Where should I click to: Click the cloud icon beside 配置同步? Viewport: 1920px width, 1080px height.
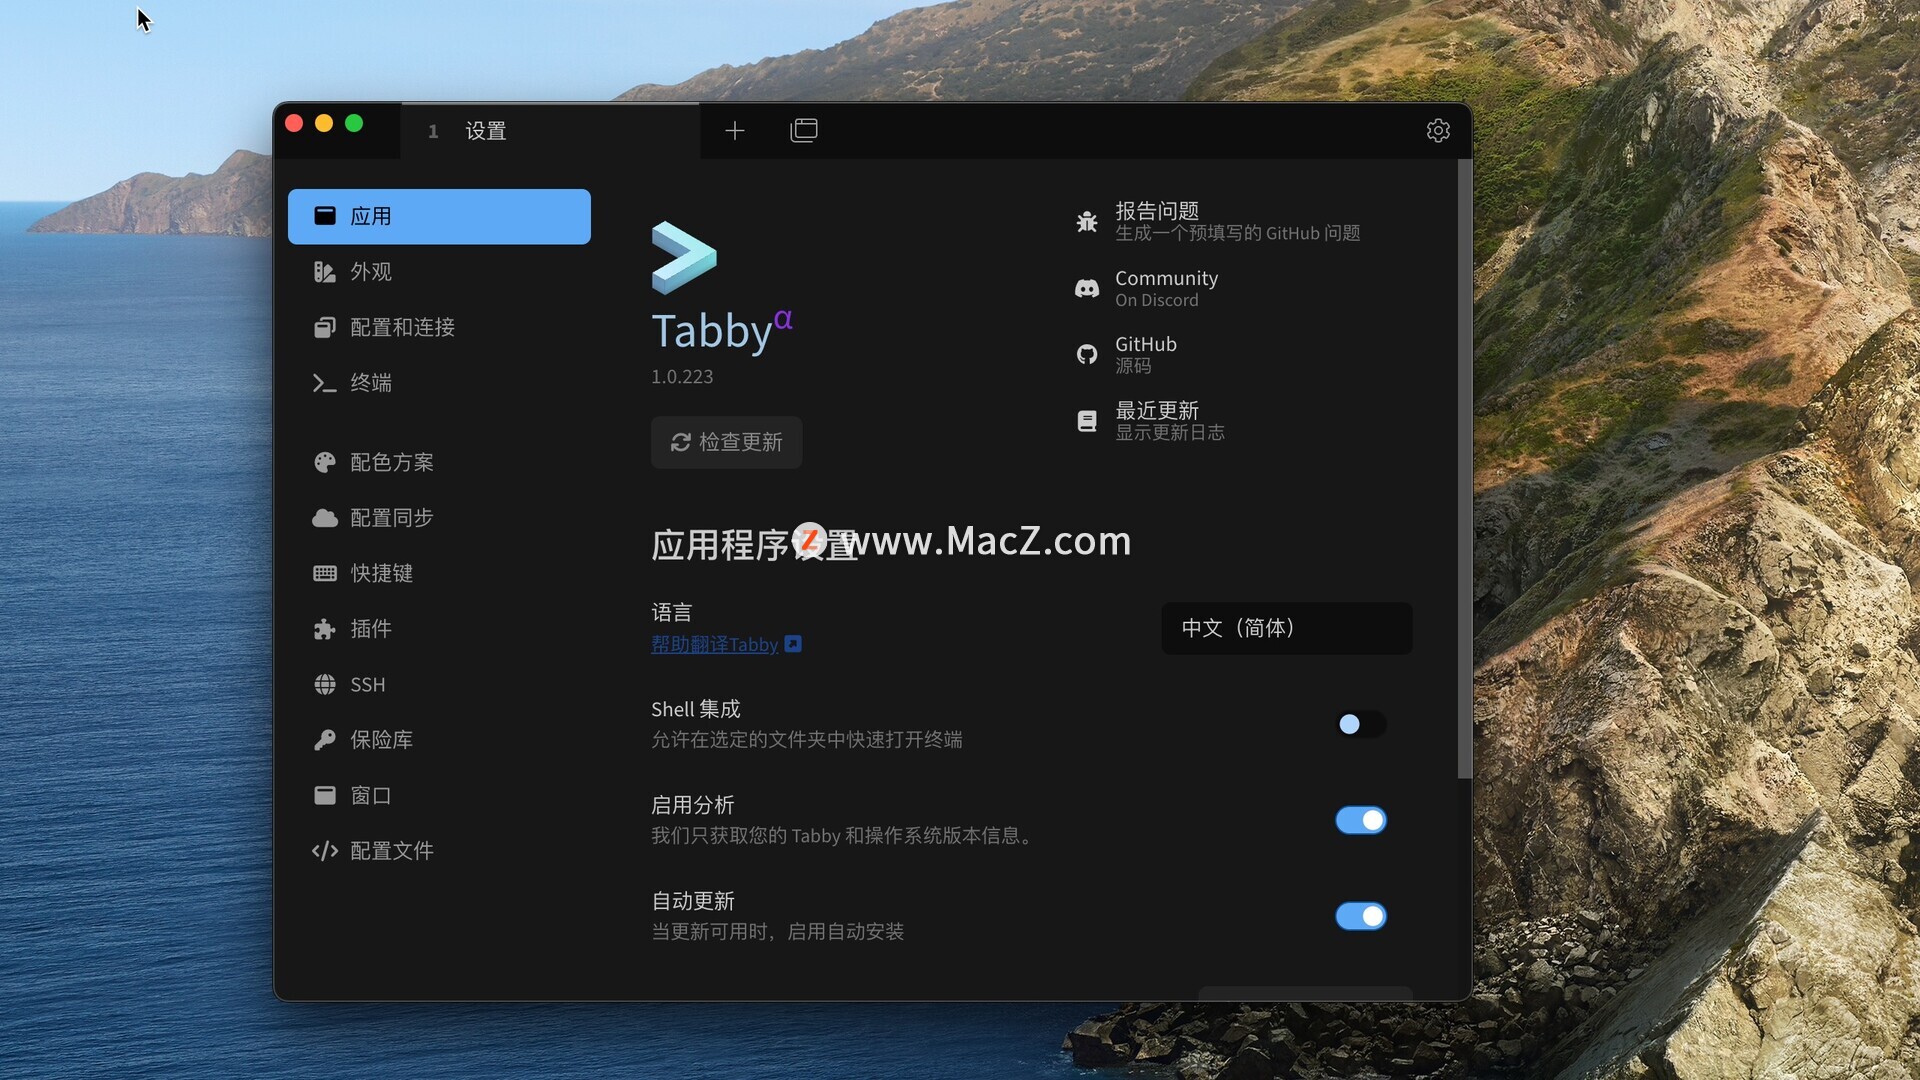[325, 518]
